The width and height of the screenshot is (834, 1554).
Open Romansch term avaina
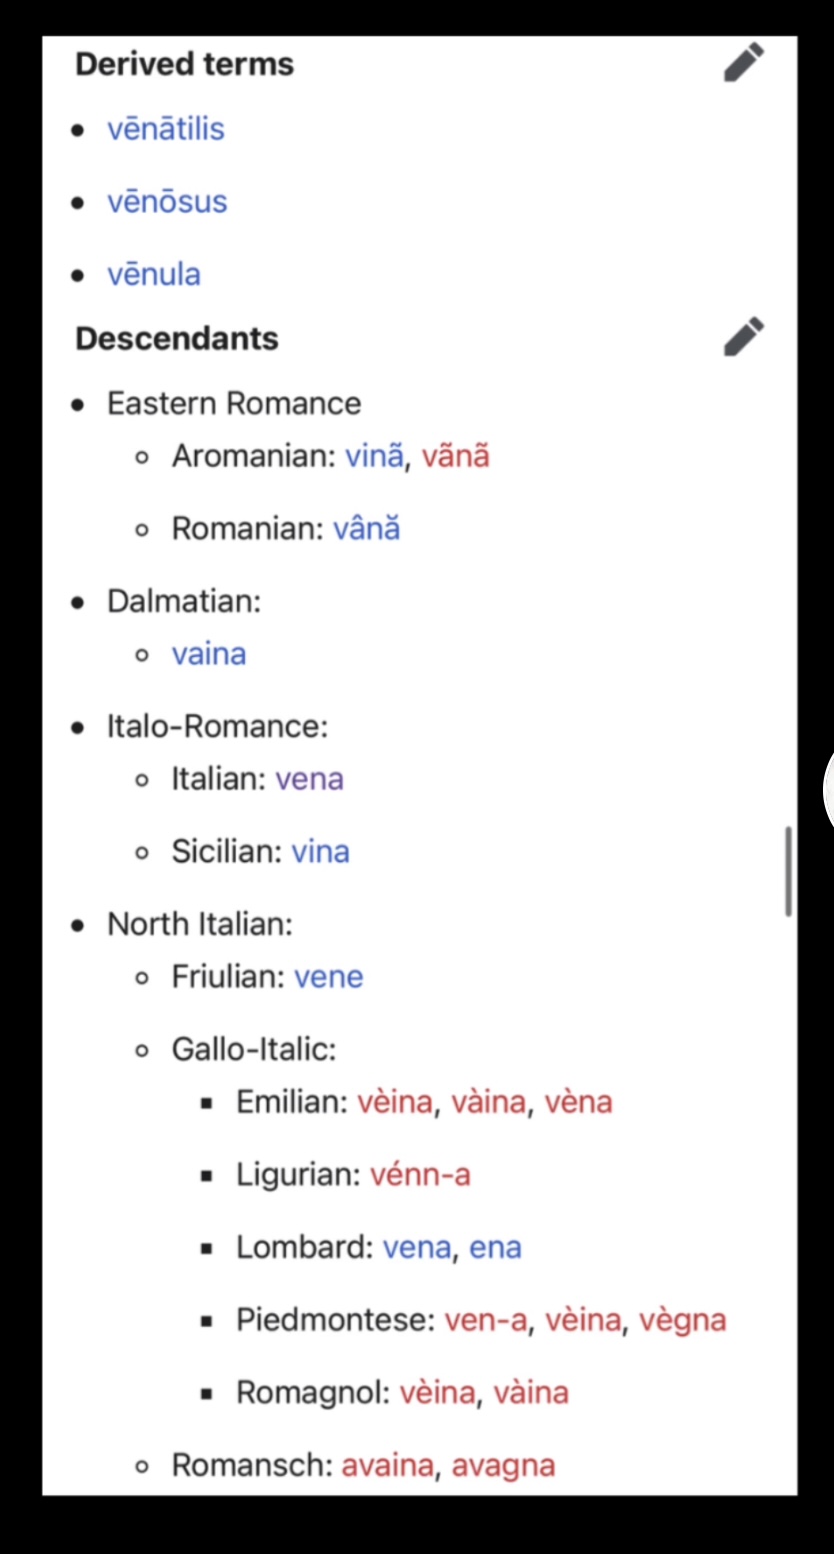click(388, 1466)
